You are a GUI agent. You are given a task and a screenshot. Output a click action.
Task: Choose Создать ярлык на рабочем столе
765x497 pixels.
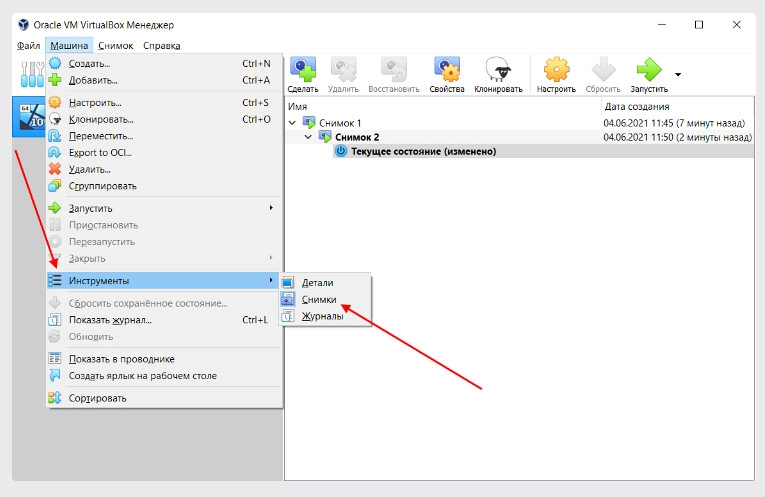coord(164,376)
